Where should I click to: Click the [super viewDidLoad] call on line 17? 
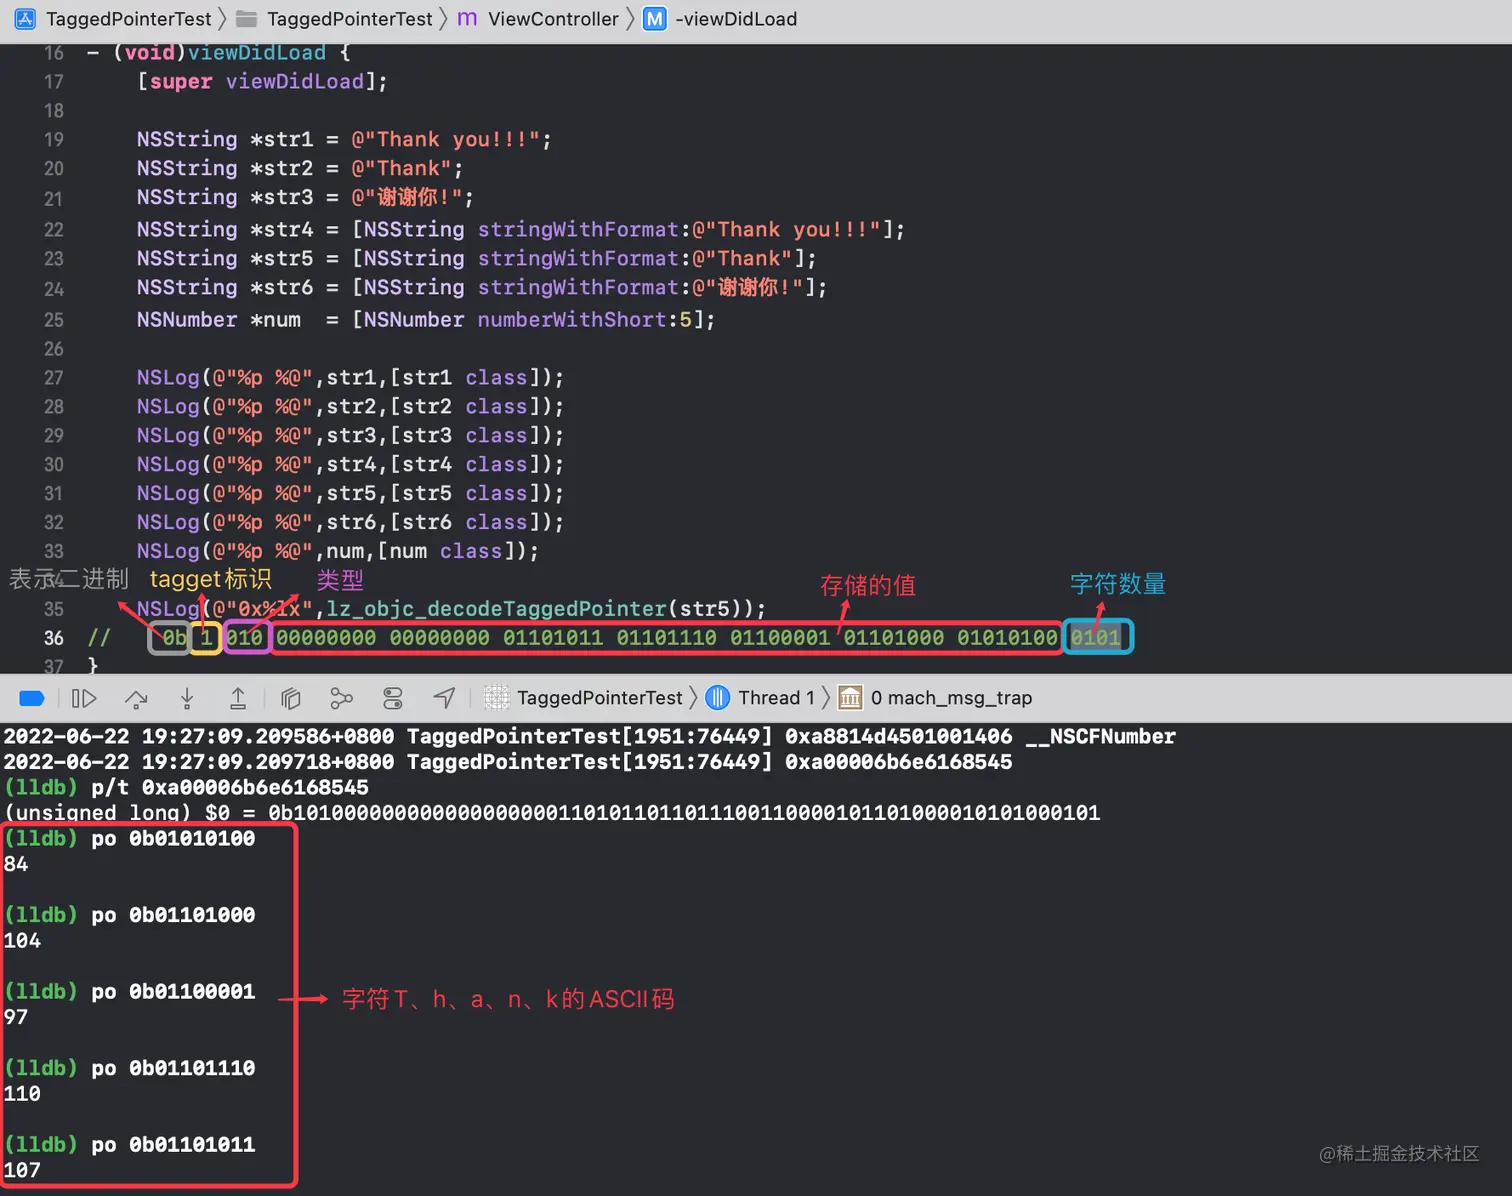pyautogui.click(x=262, y=81)
